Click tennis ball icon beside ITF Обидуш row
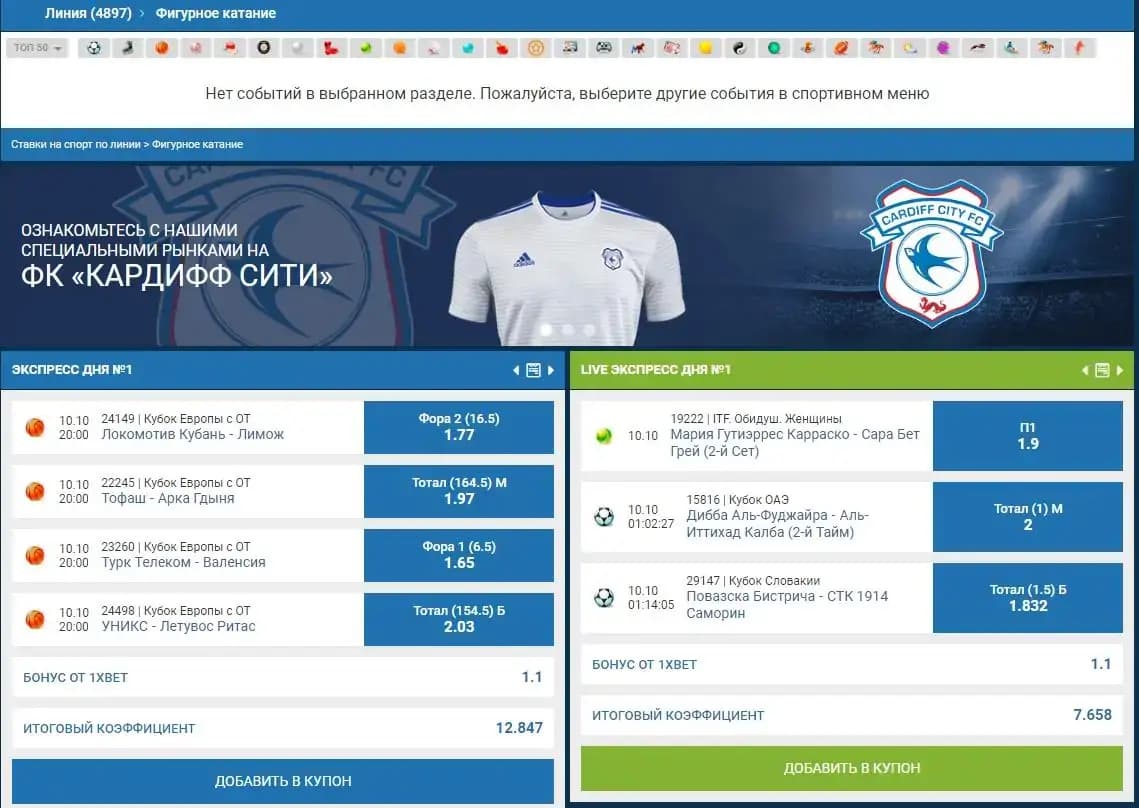The height and width of the screenshot is (808, 1139). tap(604, 436)
